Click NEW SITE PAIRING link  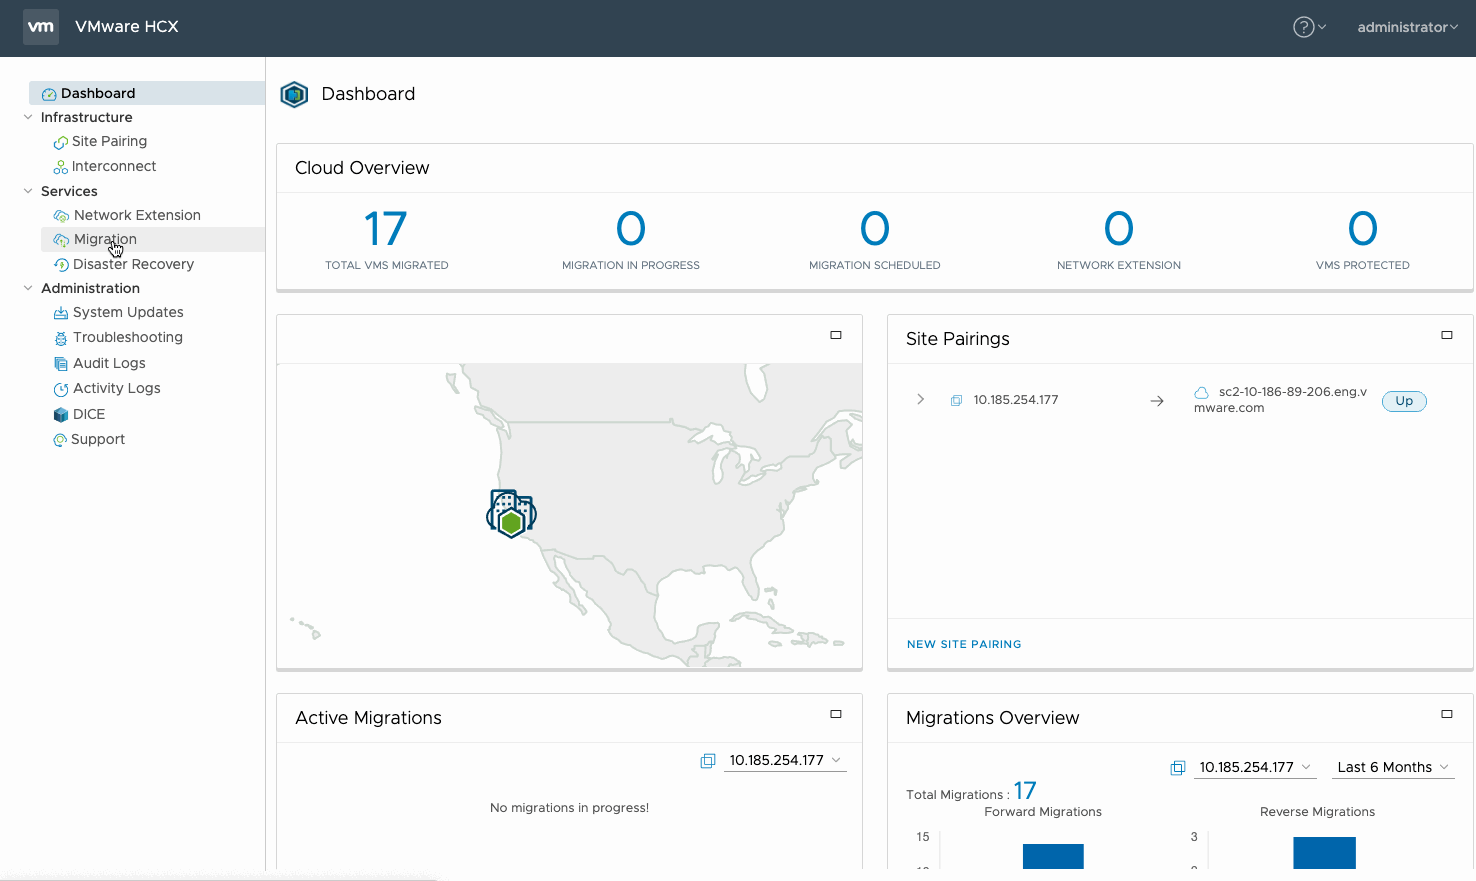tap(963, 644)
